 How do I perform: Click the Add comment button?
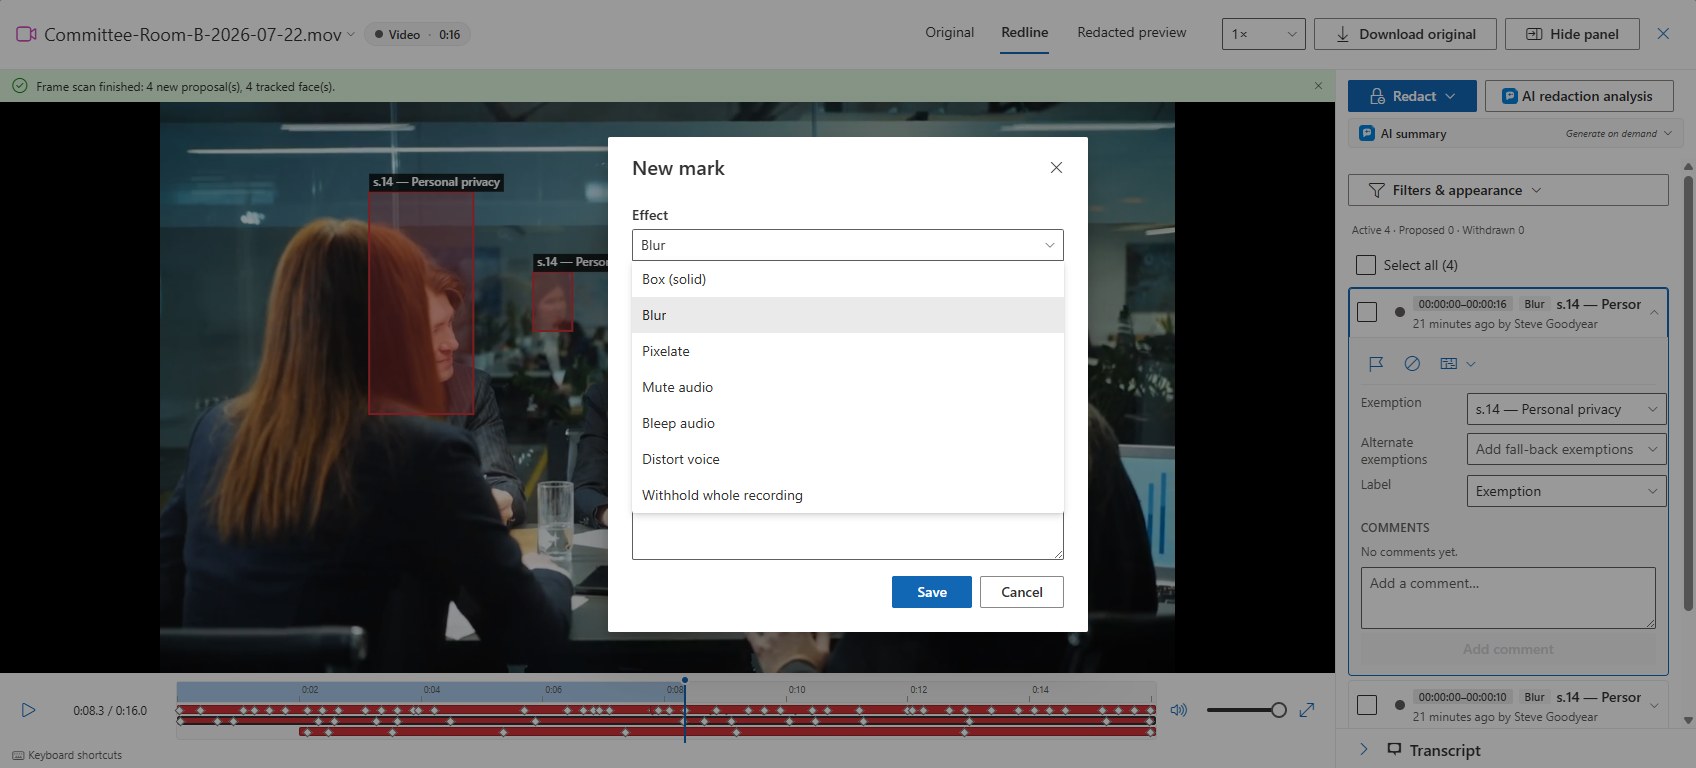(x=1508, y=649)
